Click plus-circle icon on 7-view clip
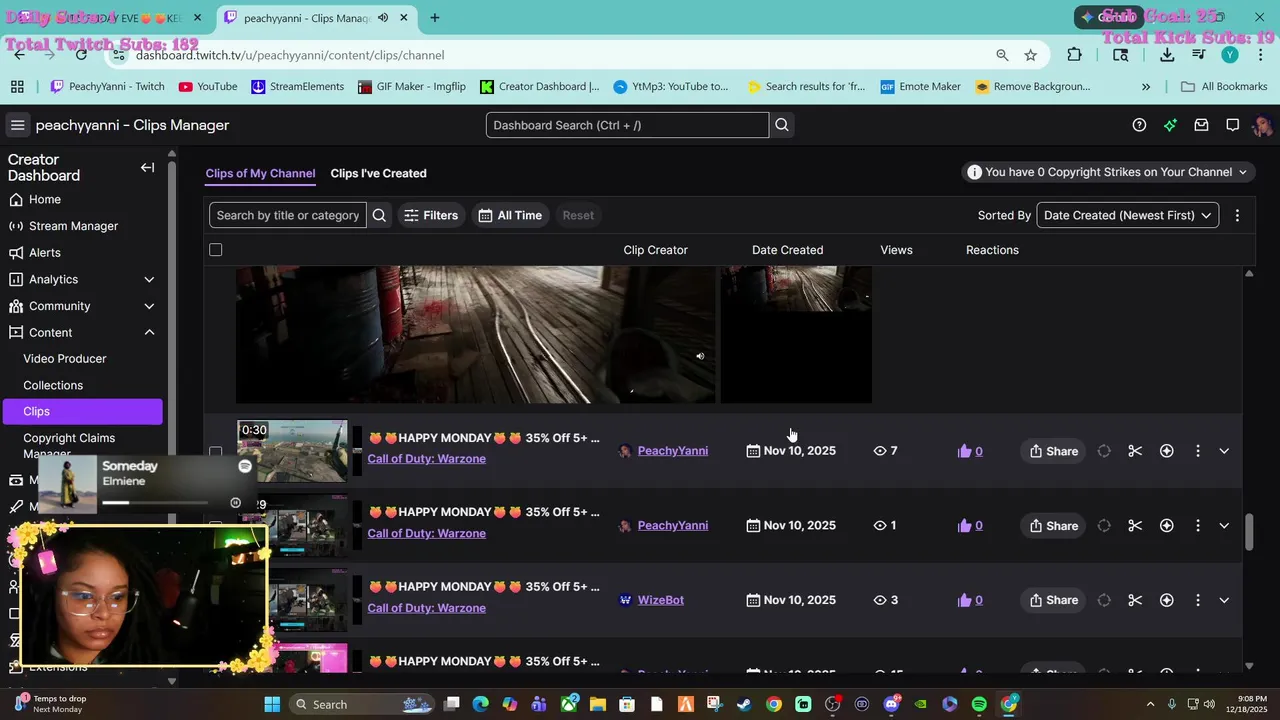 pyautogui.click(x=1166, y=451)
